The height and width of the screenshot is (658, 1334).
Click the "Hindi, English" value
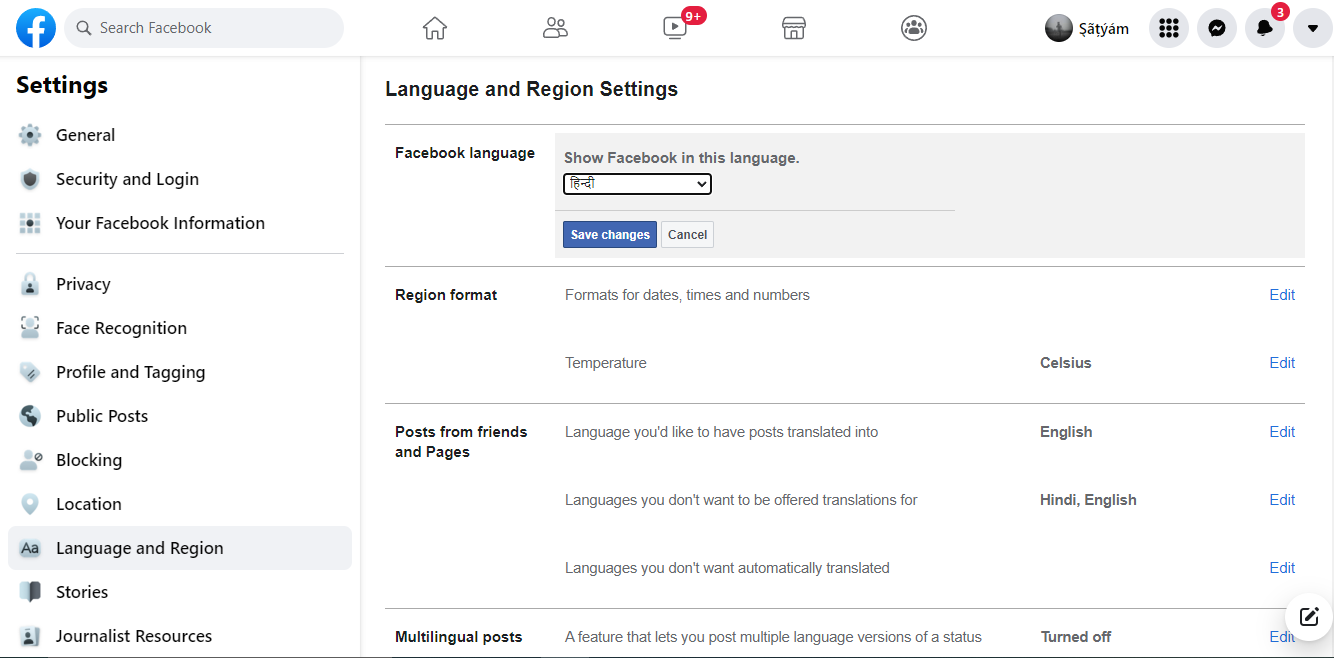(x=1088, y=500)
